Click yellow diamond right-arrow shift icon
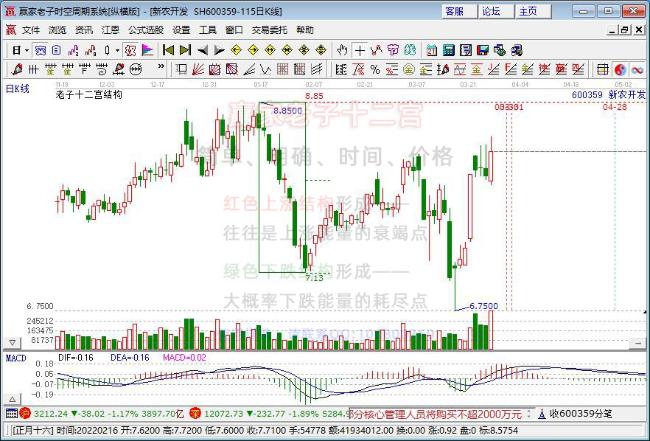The image size is (650, 441). point(253,51)
